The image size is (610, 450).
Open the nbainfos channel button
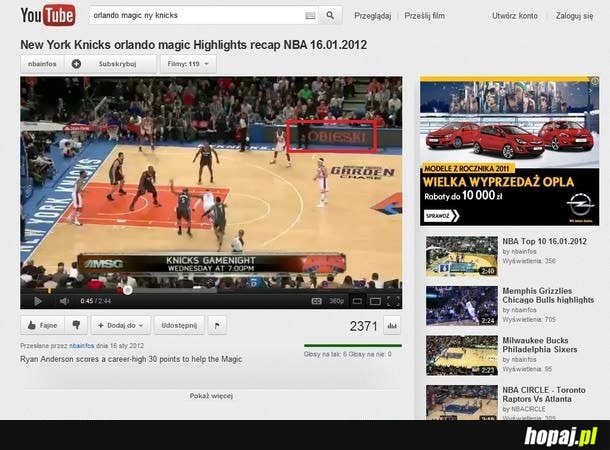pyautogui.click(x=42, y=64)
